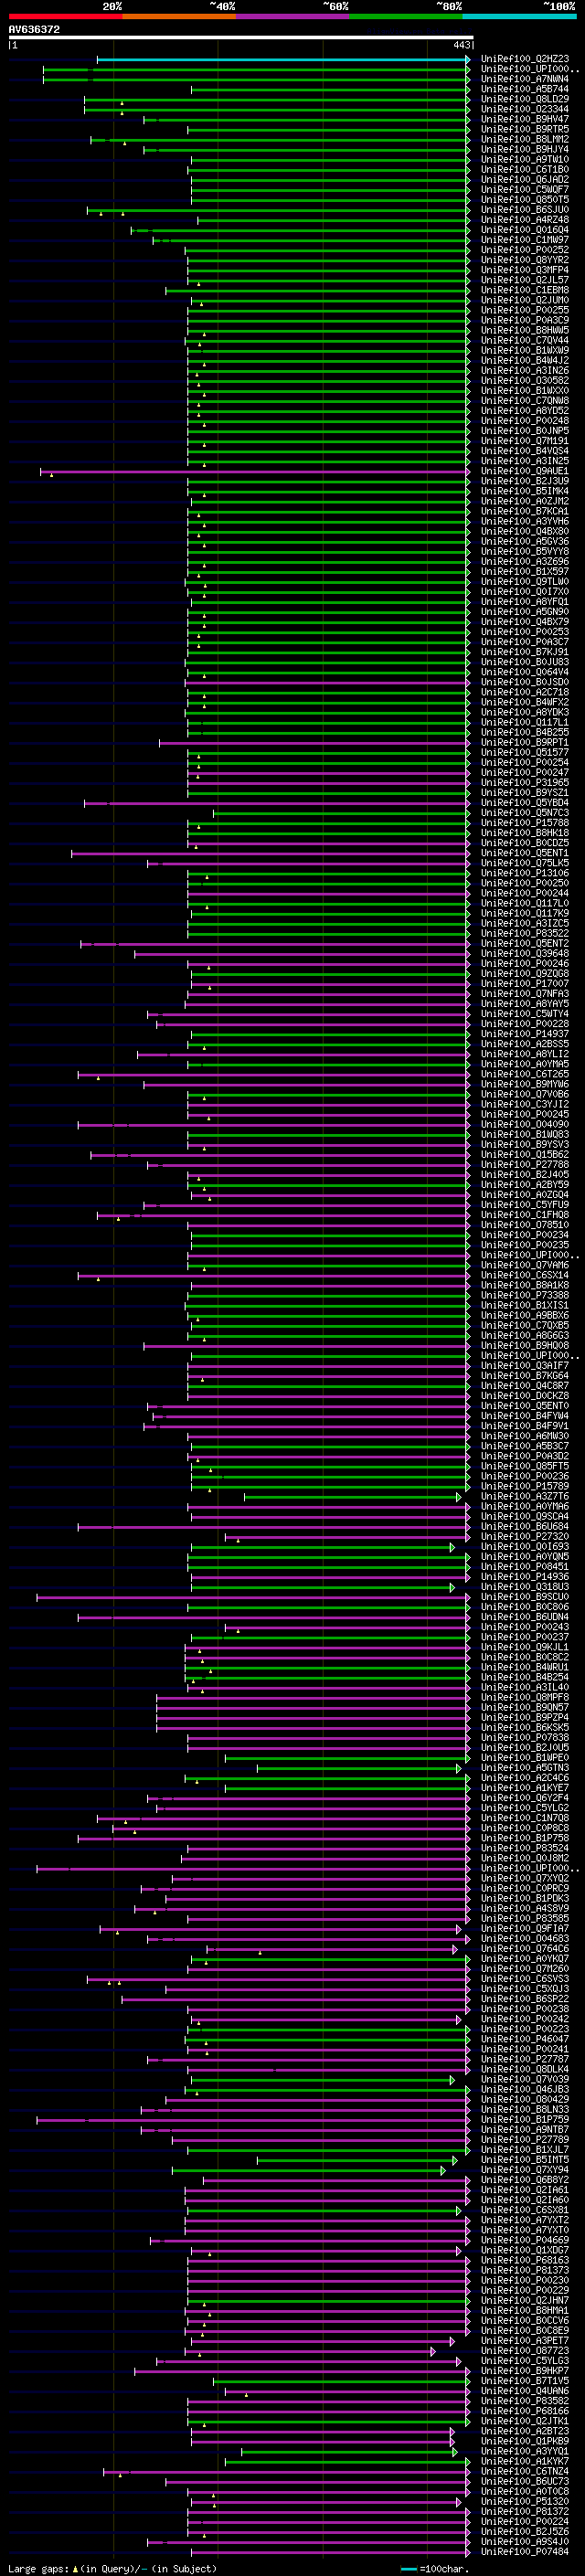The width and height of the screenshot is (585, 2576).
Task: Open the hit UniRef100_B8LMM2
Action: point(525,140)
